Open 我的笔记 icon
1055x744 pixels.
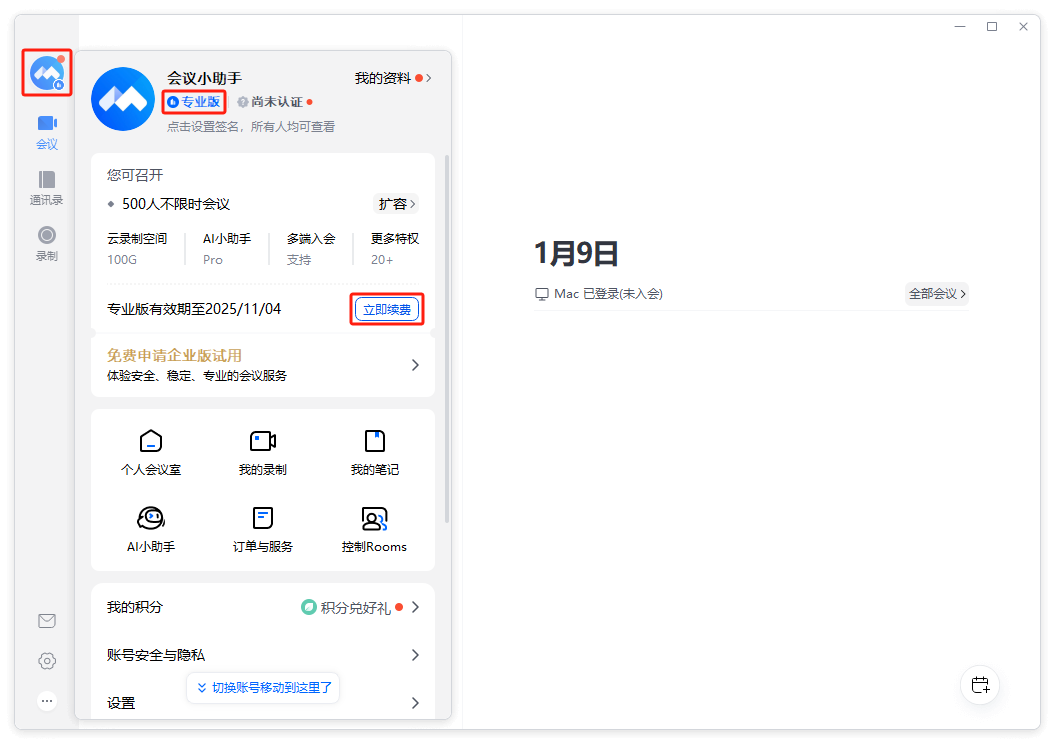pos(374,453)
